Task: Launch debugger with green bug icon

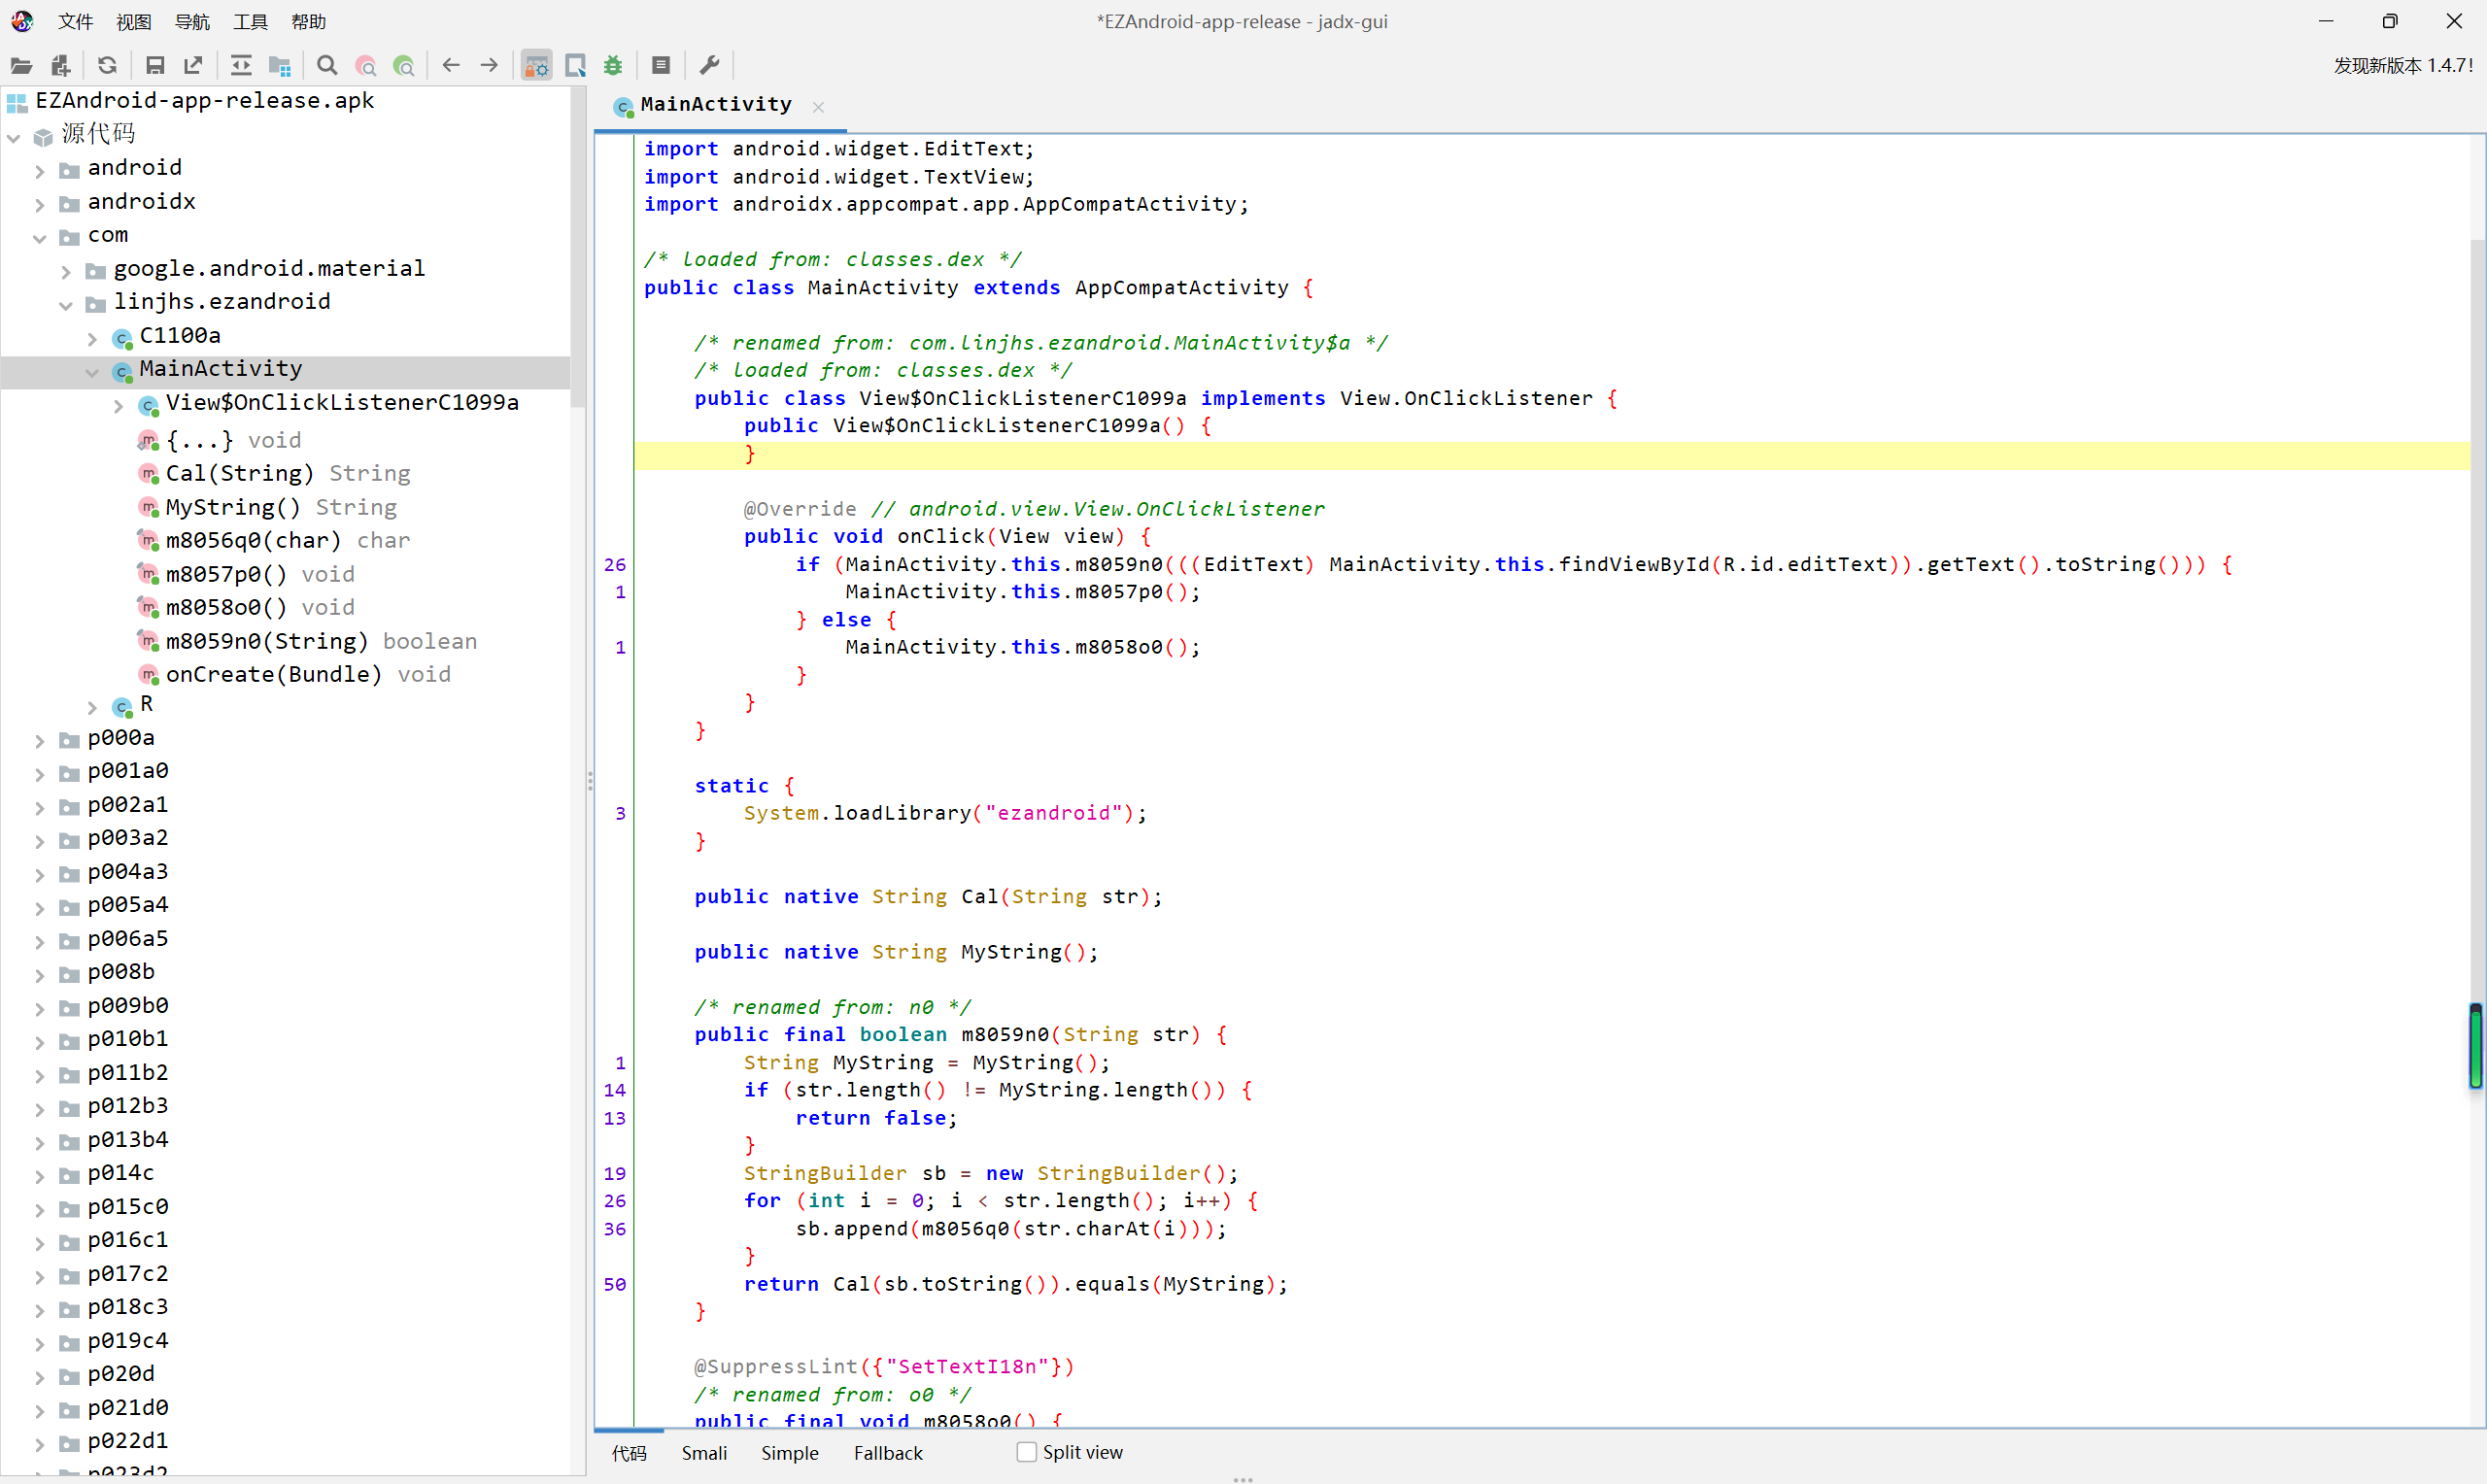Action: (x=613, y=66)
